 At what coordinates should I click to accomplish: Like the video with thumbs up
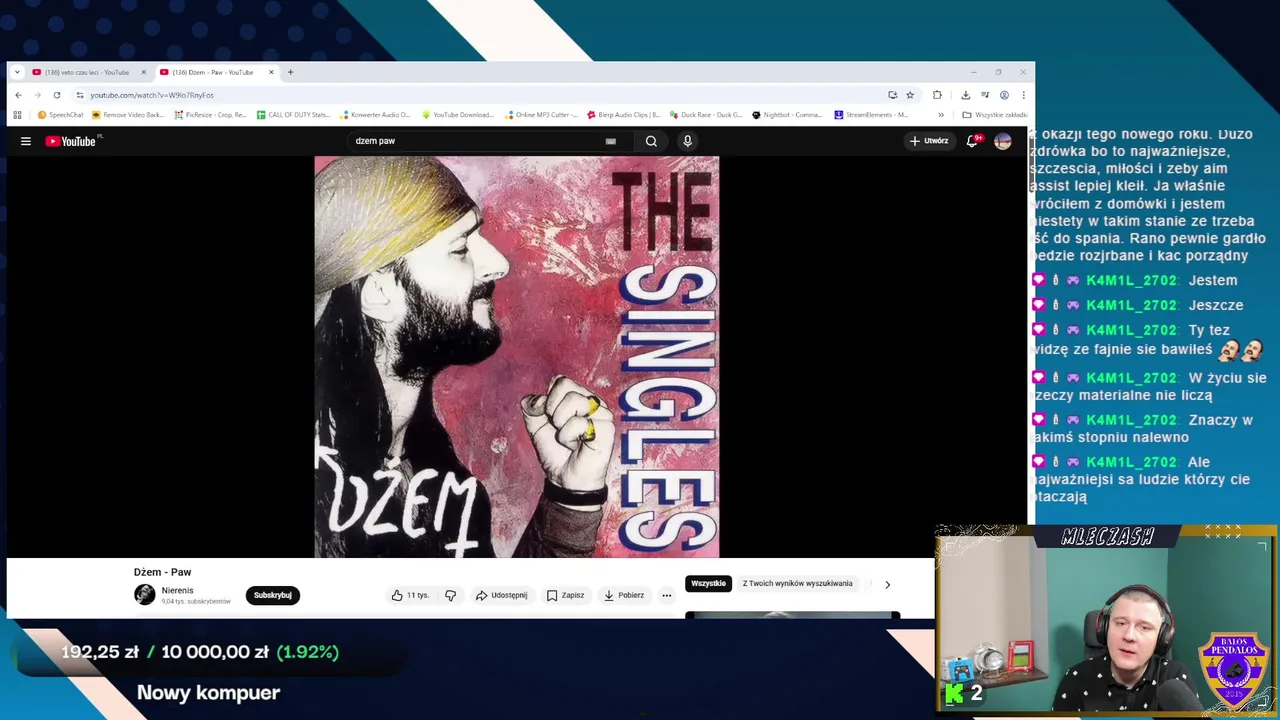pos(410,595)
